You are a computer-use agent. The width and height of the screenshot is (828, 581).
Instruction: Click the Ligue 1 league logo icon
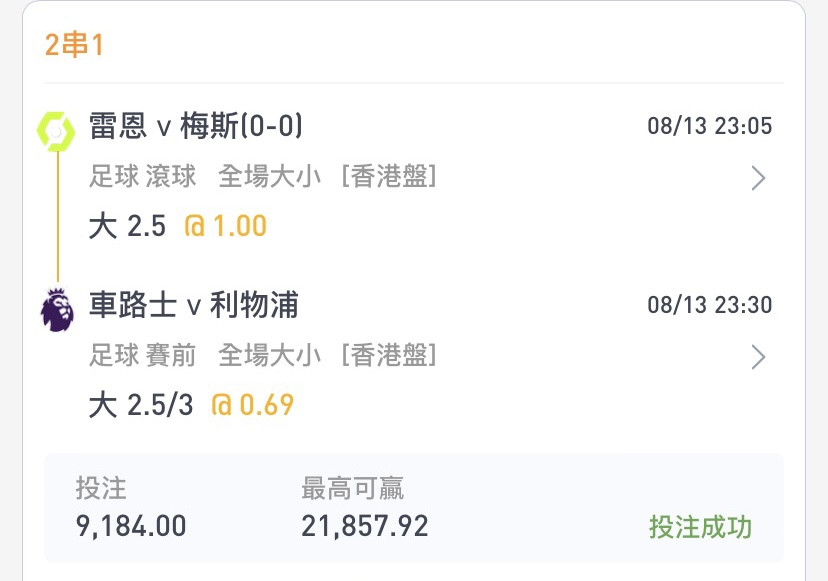point(56,131)
